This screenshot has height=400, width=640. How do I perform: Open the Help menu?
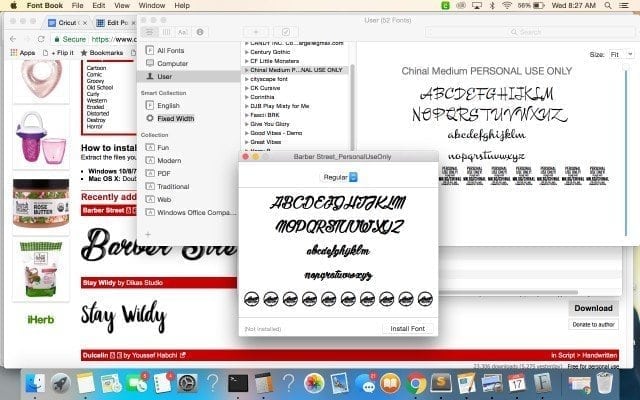click(x=182, y=5)
